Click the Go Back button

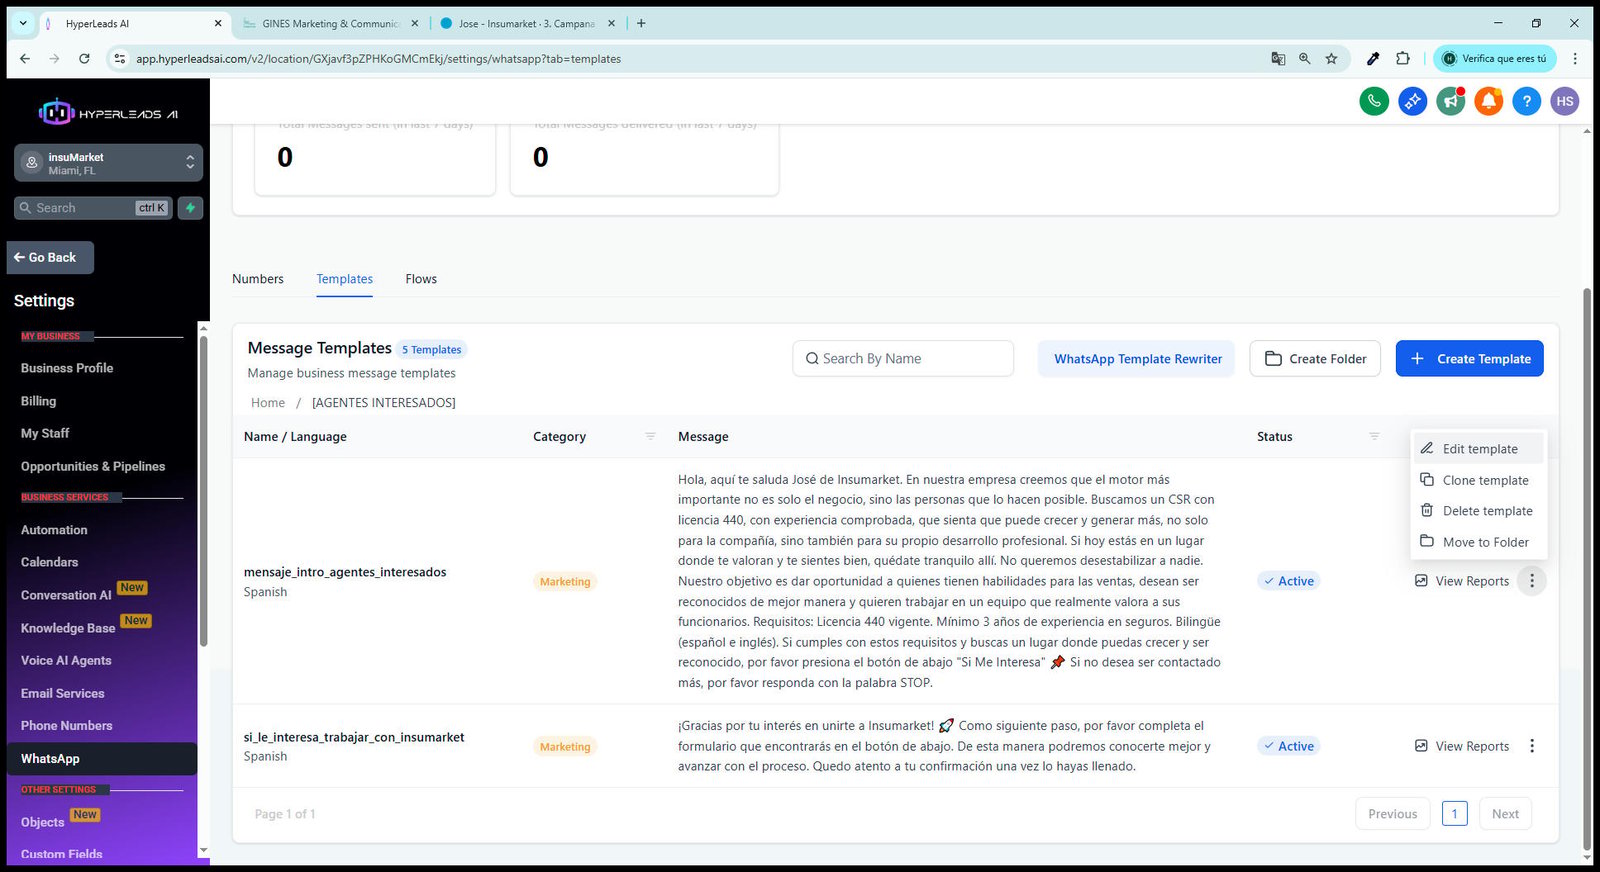tap(50, 257)
